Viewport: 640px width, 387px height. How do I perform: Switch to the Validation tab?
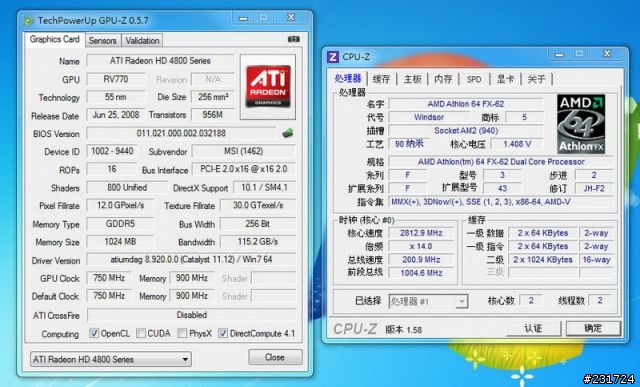pyautogui.click(x=142, y=40)
